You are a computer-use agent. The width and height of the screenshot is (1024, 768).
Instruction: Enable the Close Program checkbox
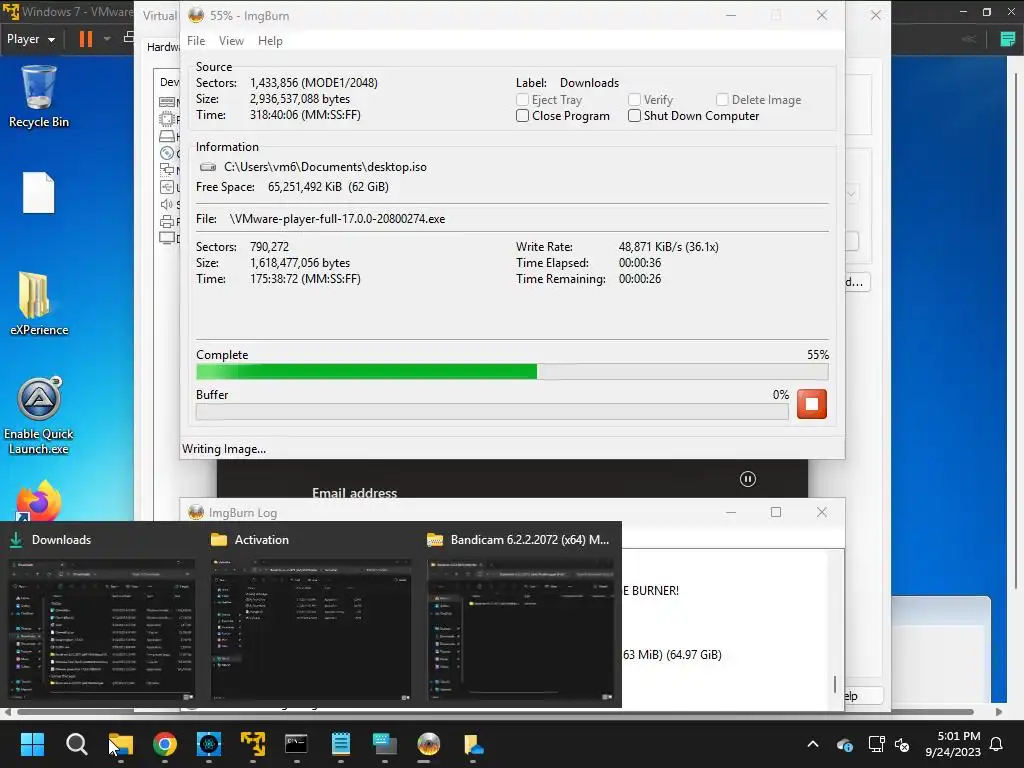[522, 116]
